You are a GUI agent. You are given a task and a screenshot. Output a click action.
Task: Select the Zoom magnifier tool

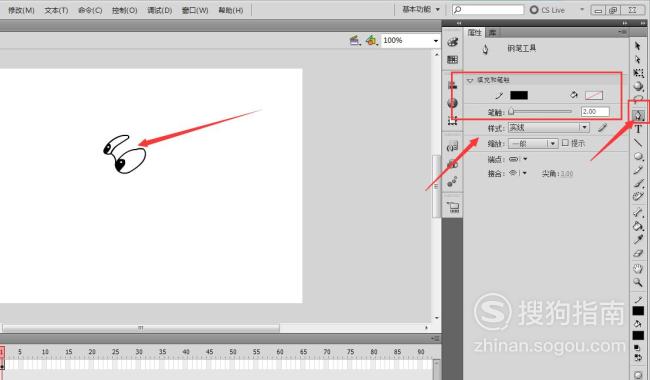click(638, 283)
